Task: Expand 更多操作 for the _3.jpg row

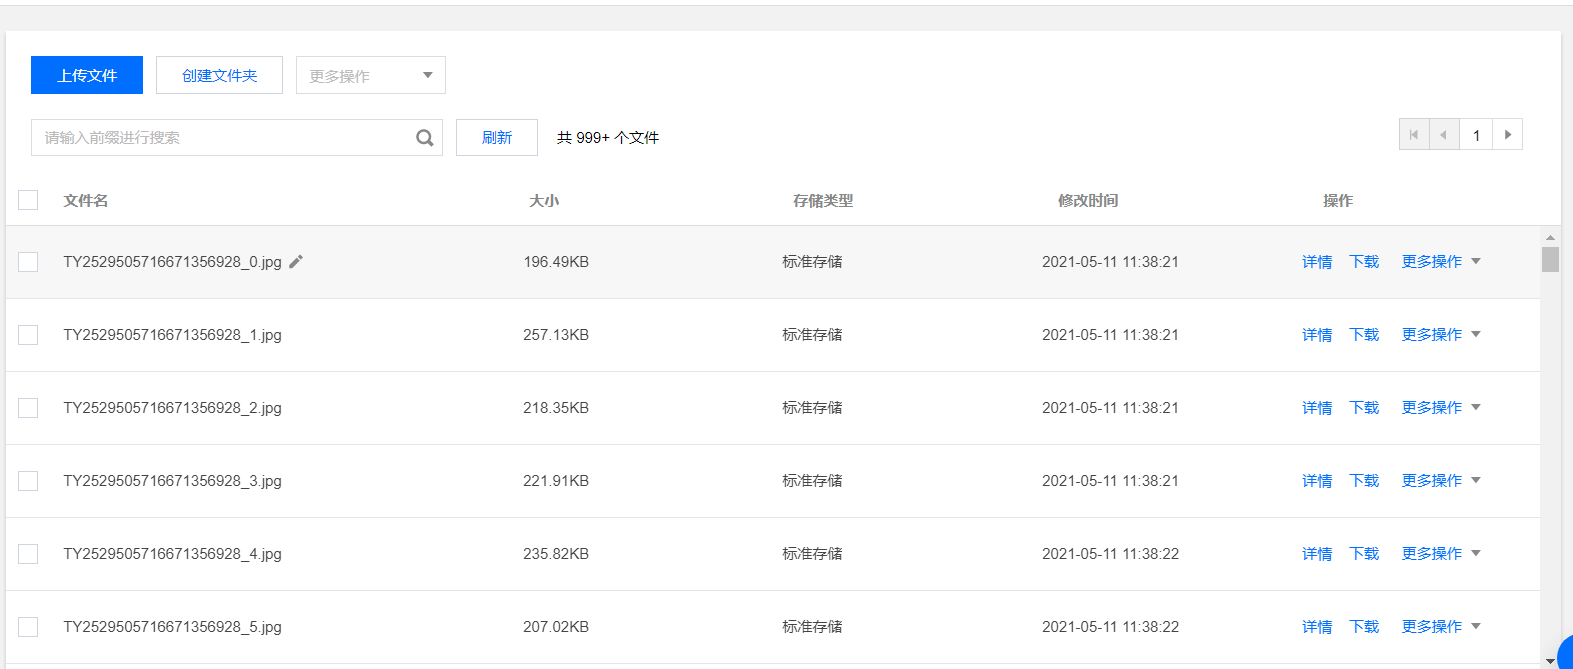Action: (x=1441, y=481)
